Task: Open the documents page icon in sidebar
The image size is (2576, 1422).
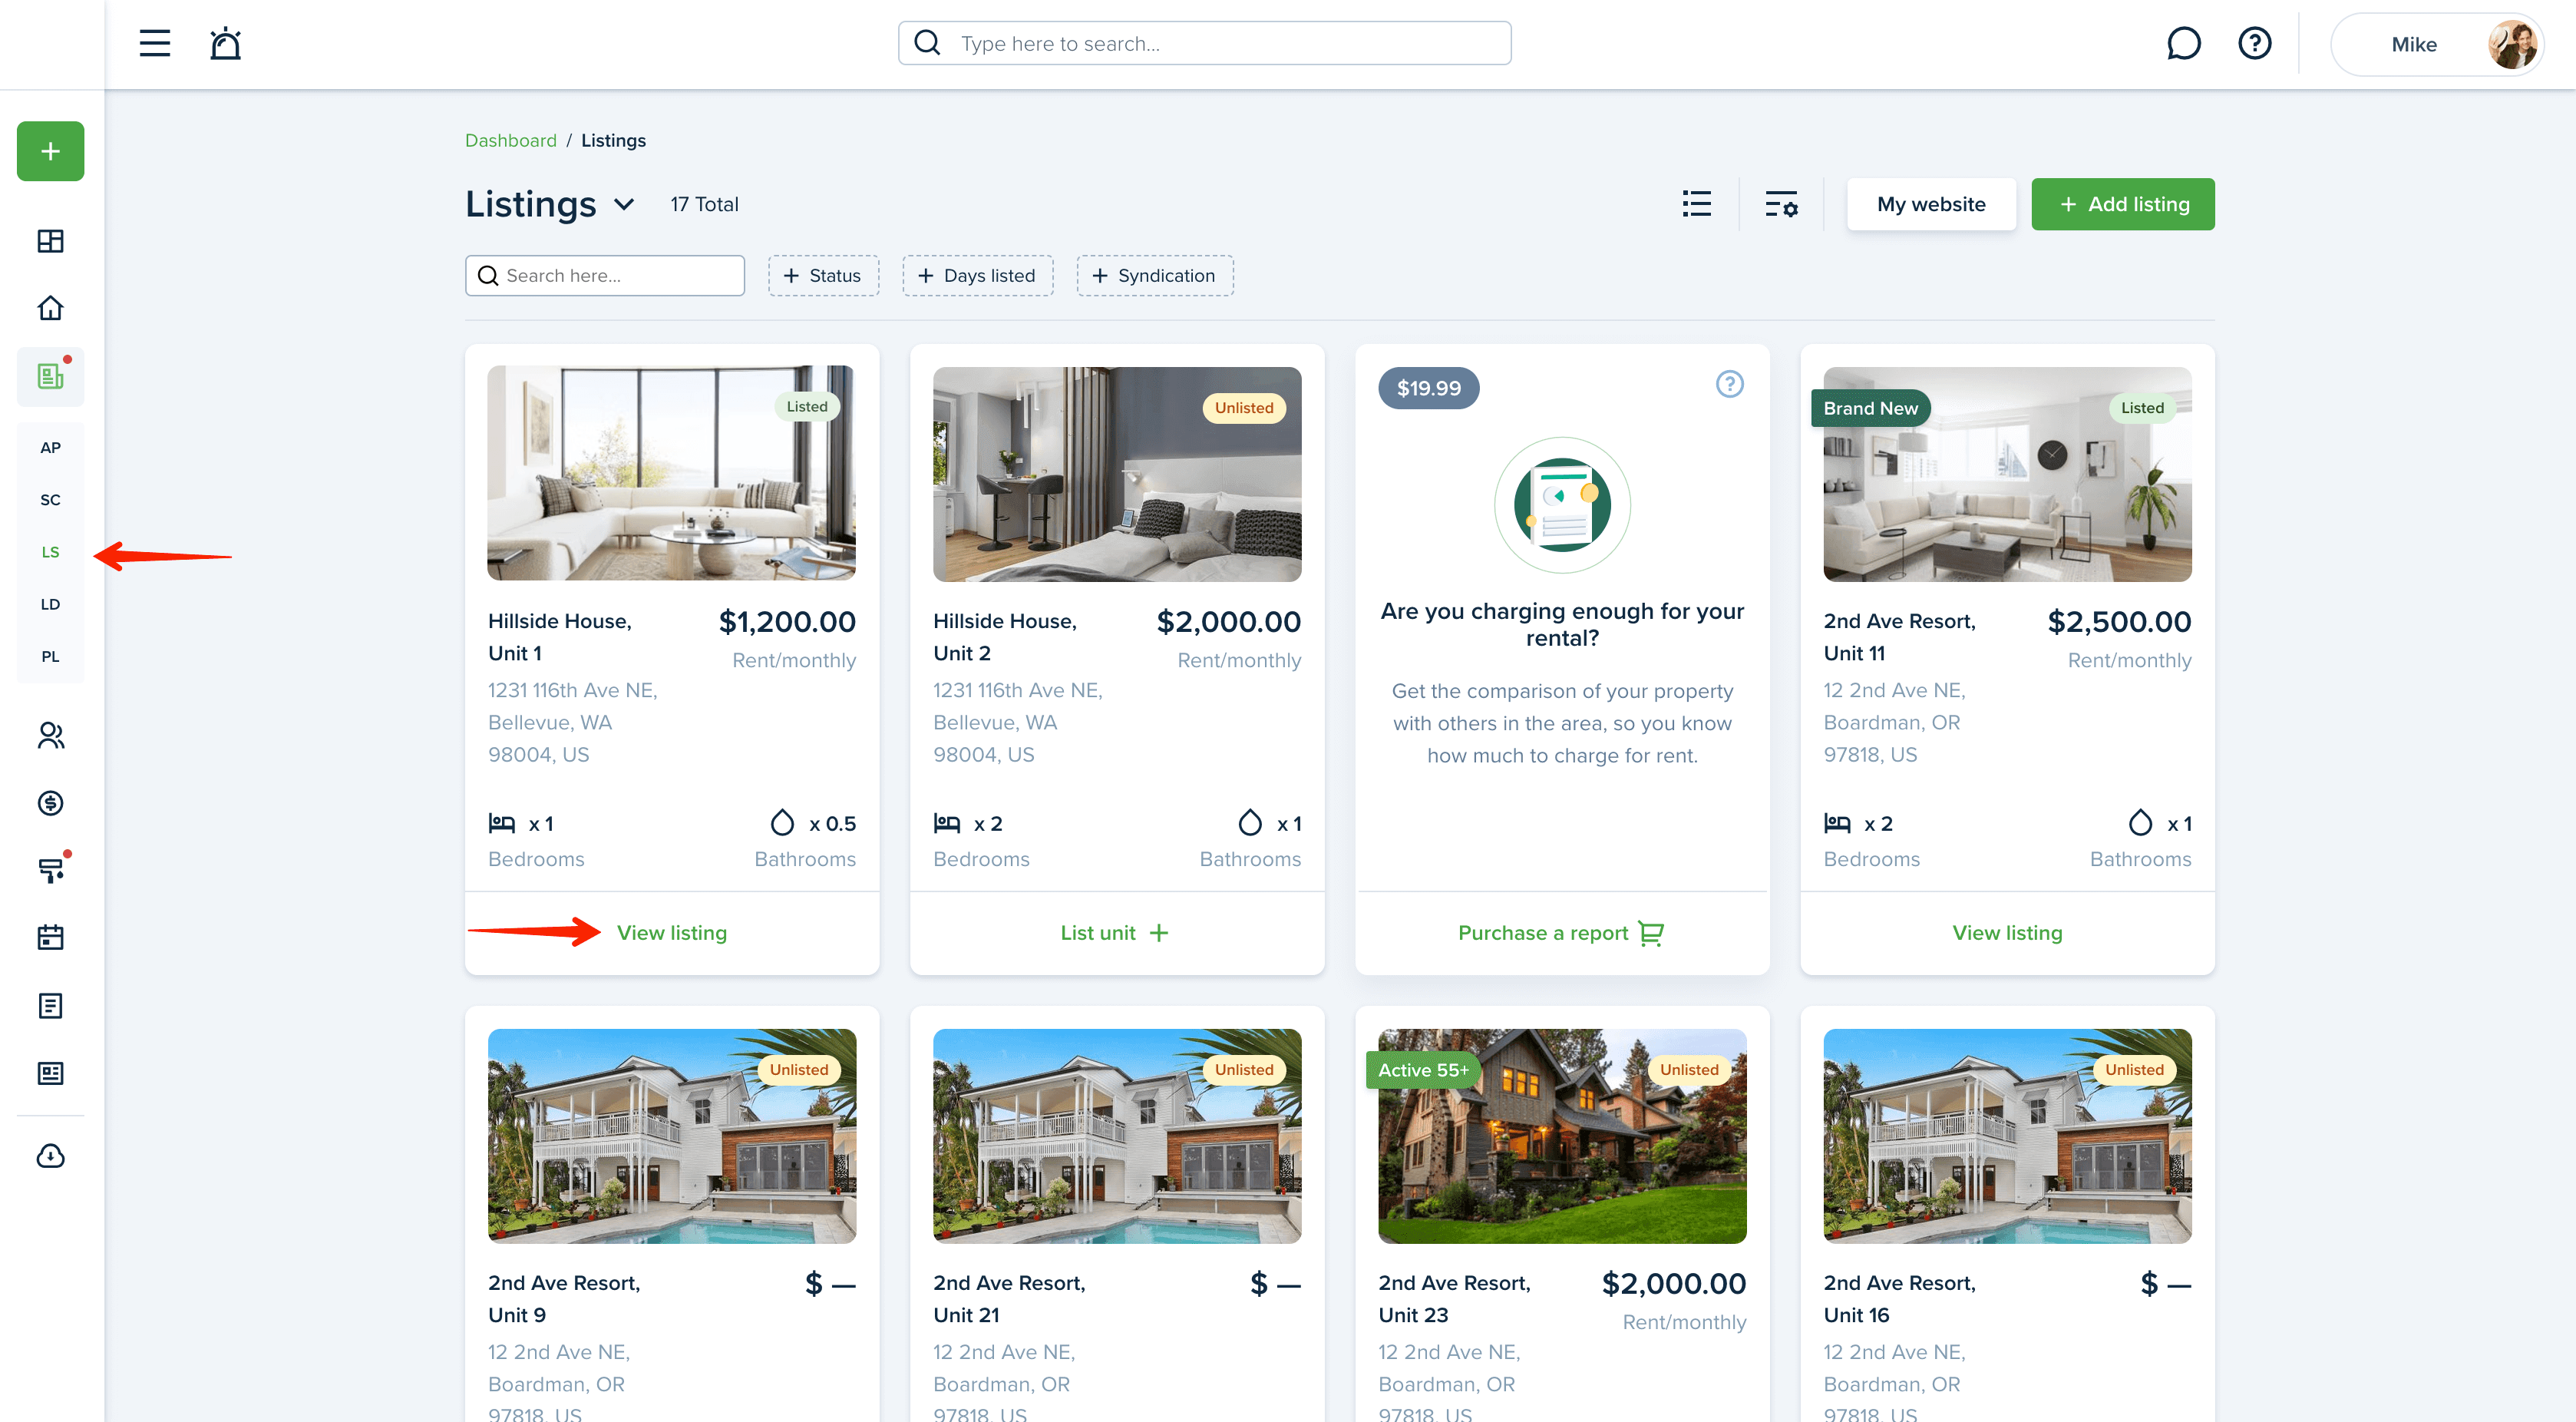Action: point(50,1005)
